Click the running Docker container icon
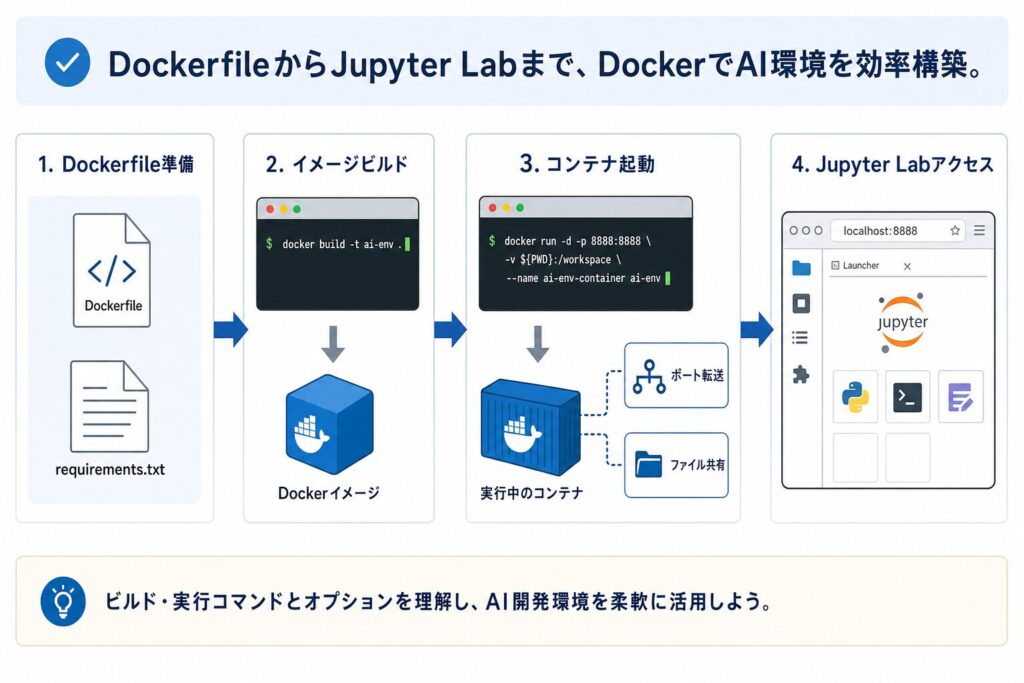Screen dimensions: 1024x683 (530, 427)
